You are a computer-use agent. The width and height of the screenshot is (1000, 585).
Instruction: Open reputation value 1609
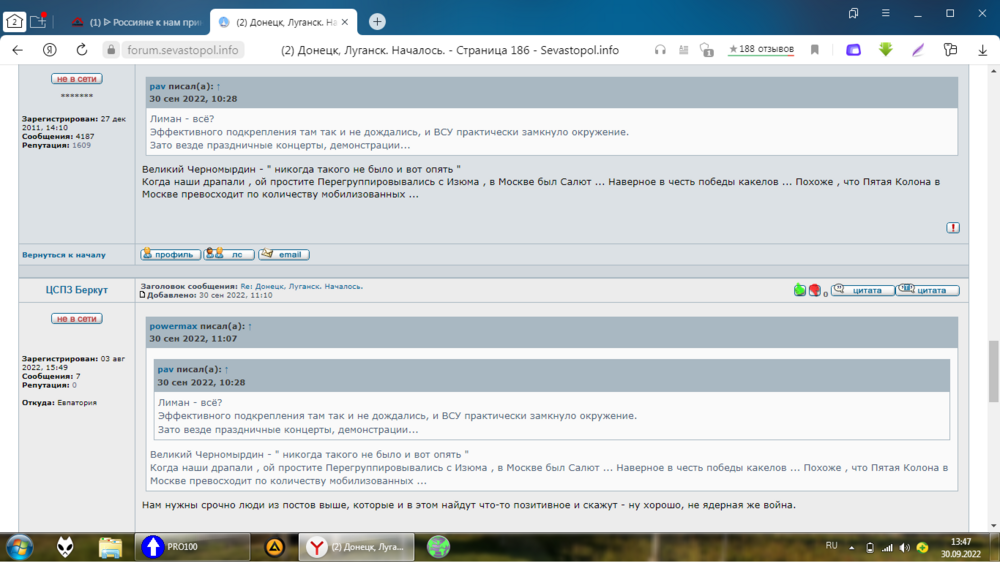[x=81, y=145]
